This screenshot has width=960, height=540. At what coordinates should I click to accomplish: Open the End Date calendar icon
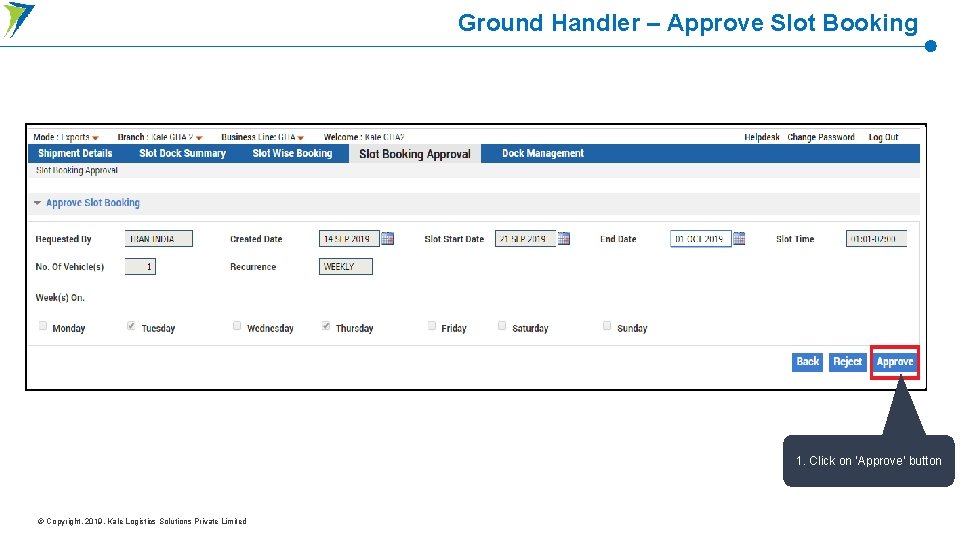pos(739,238)
